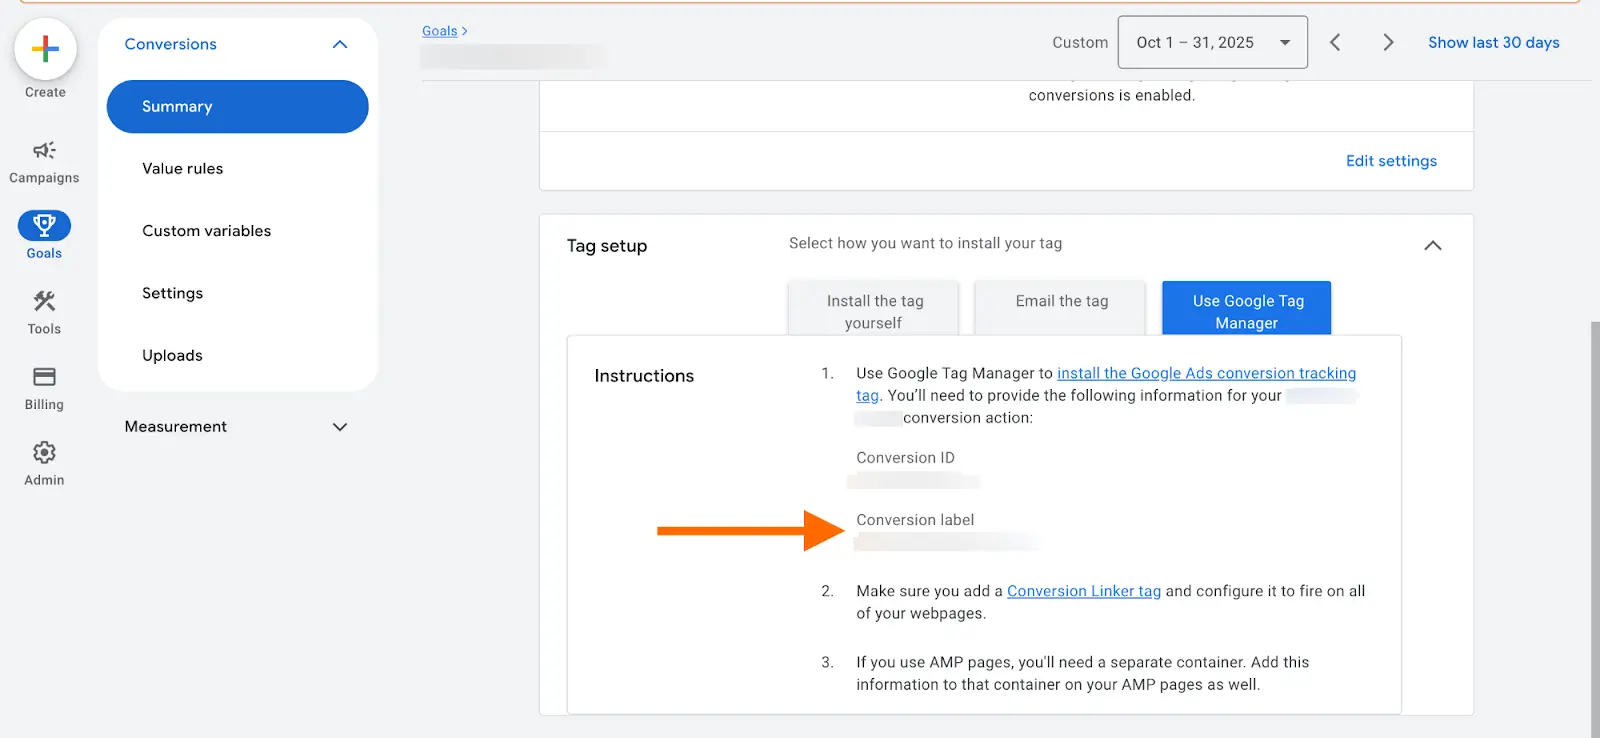Click the Tag setup heading

(x=607, y=246)
